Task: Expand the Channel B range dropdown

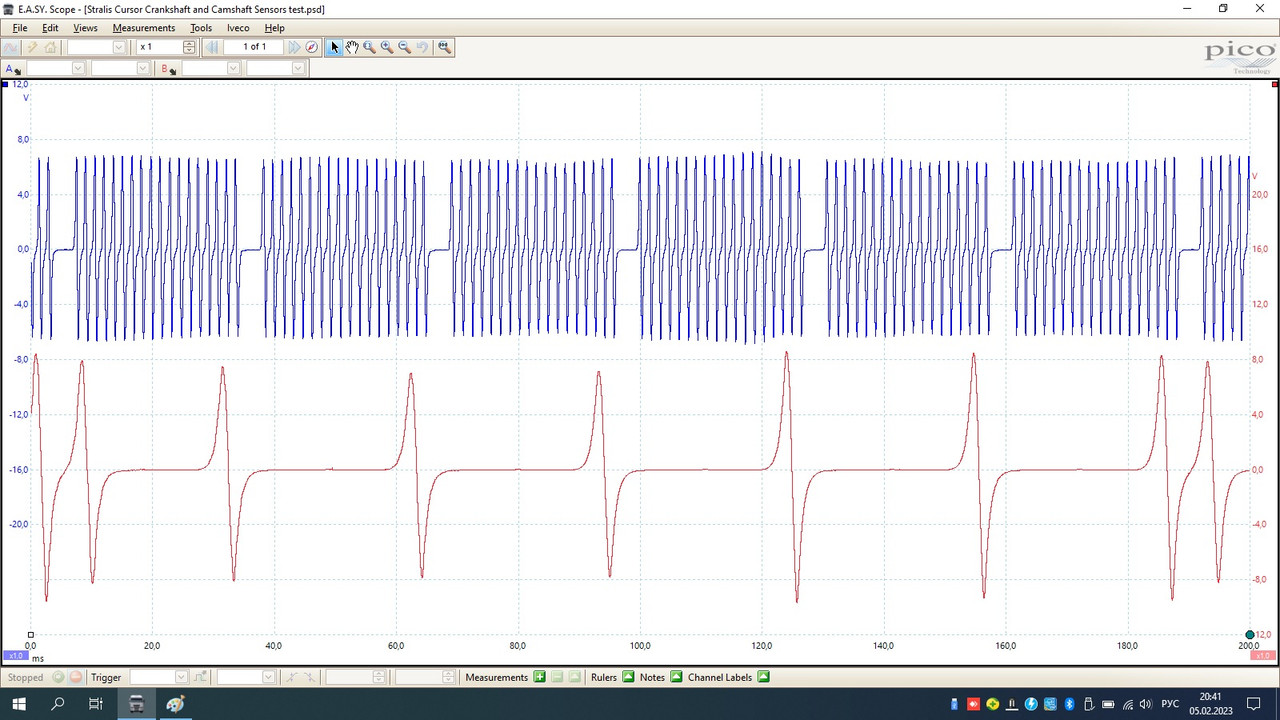Action: tap(211, 68)
